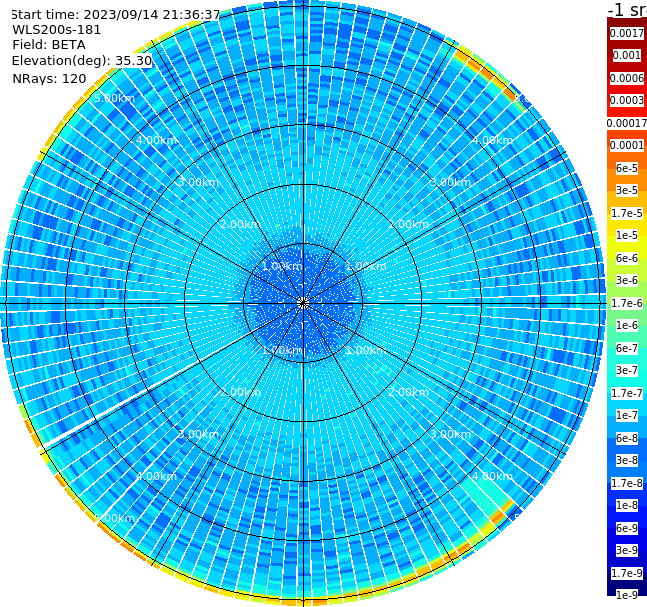This screenshot has height=607, width=647.
Task: Select the 1.7e-5 colorbar value
Action: coord(627,213)
